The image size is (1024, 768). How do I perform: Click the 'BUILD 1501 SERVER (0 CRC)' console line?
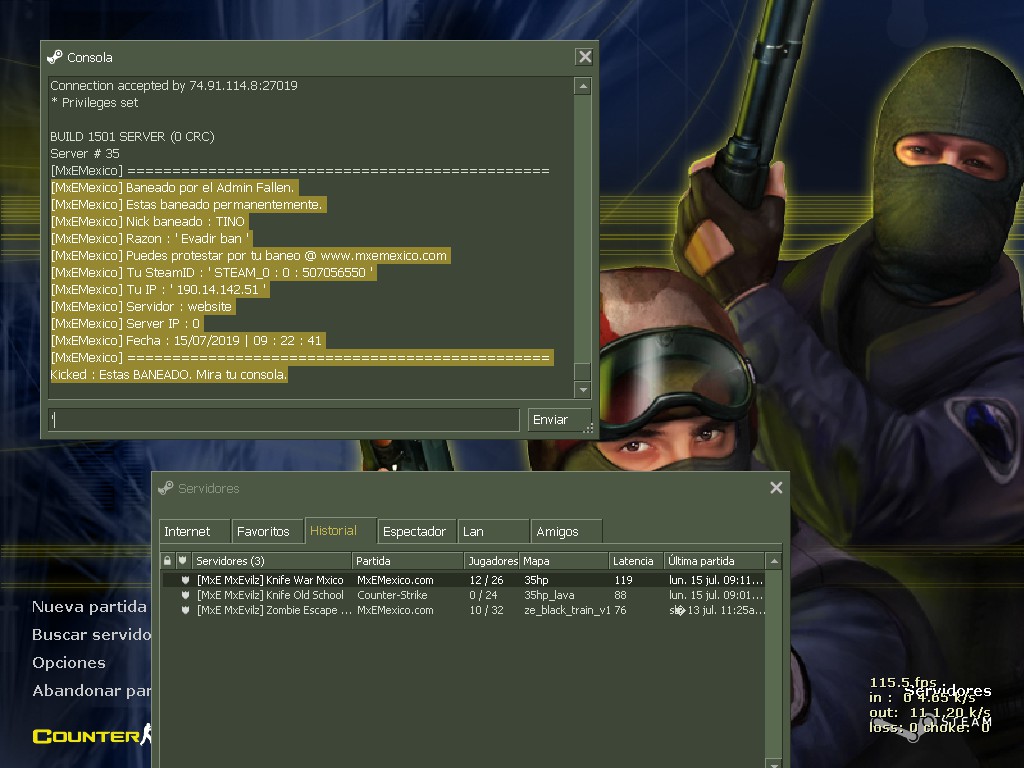[133, 136]
